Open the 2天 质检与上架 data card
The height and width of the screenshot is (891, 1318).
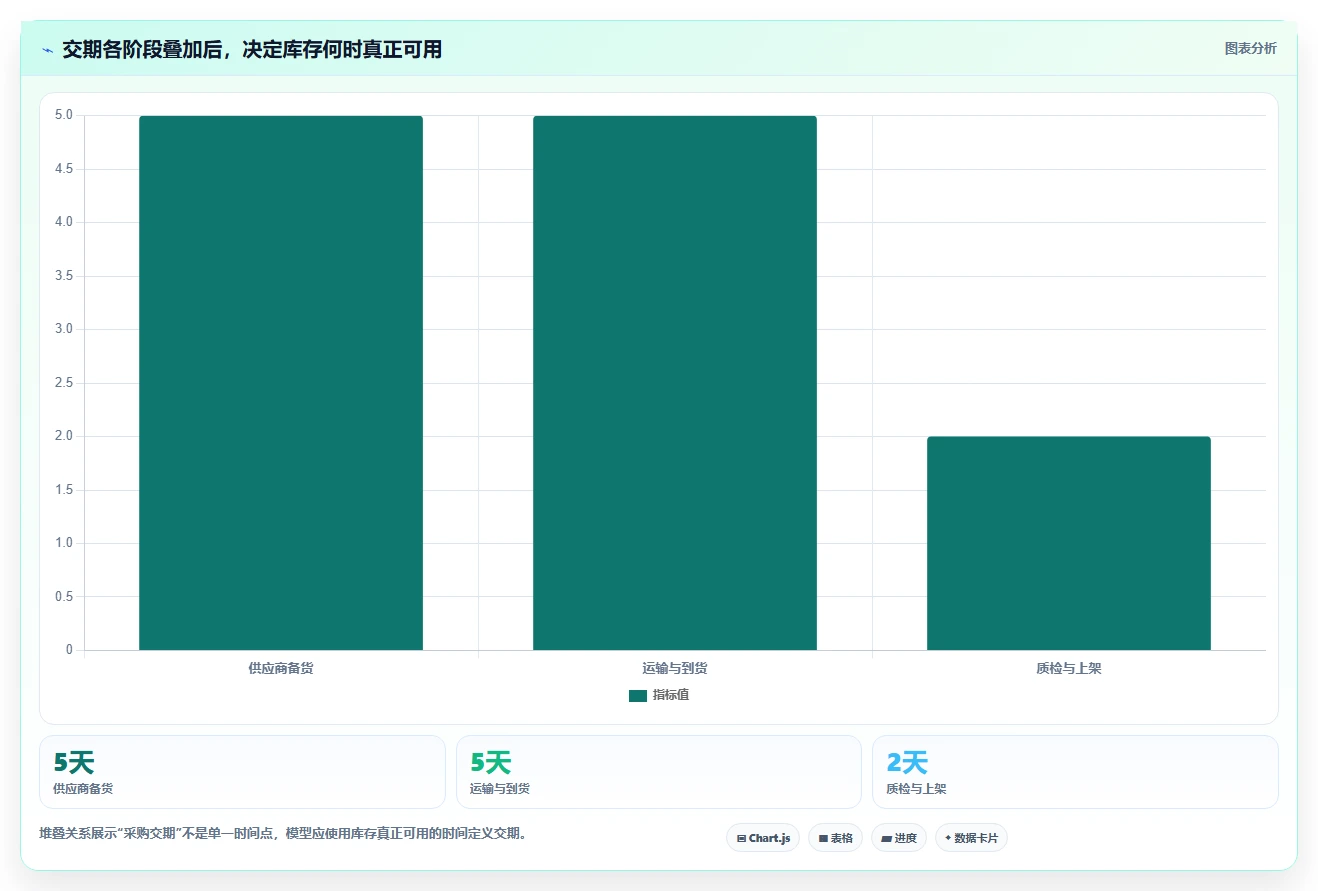[x=1075, y=772]
